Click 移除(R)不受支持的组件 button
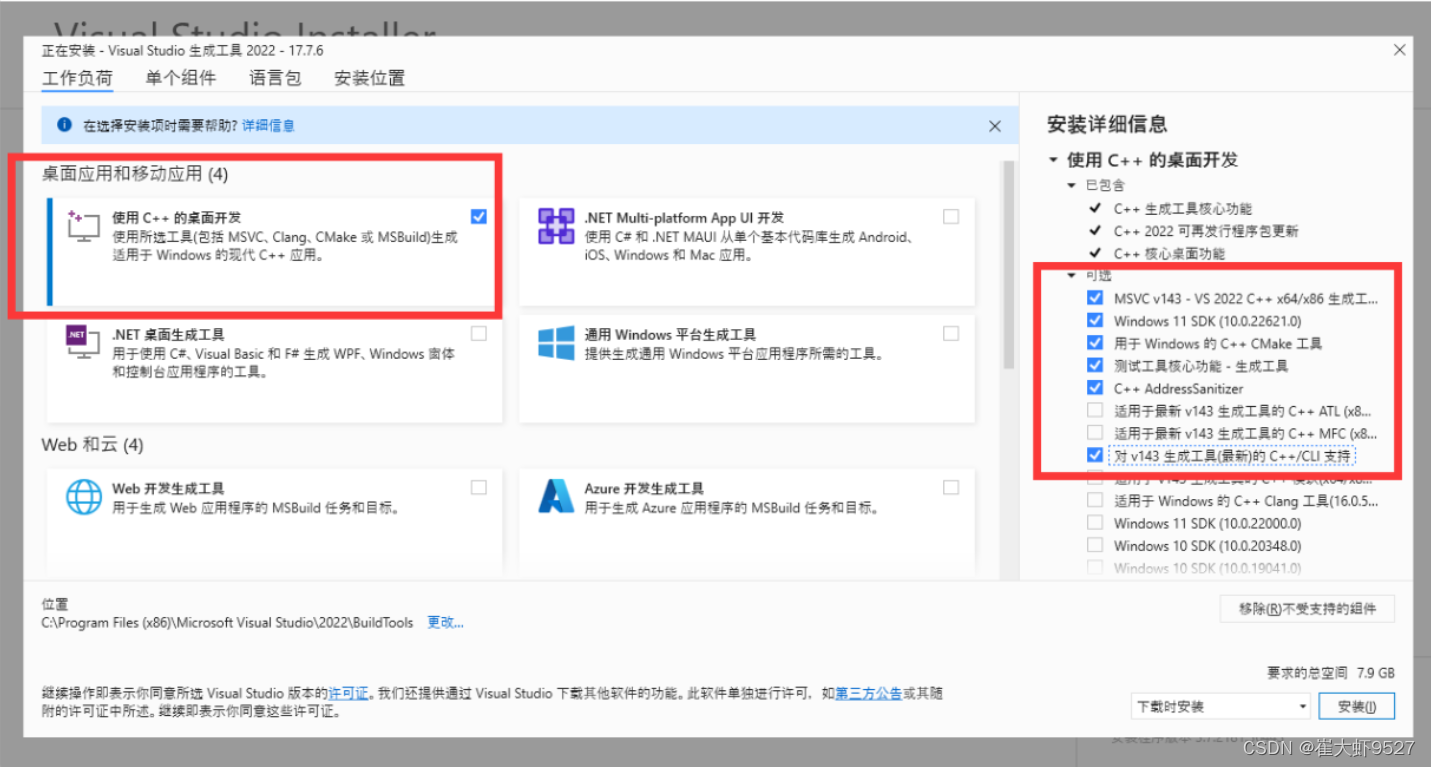This screenshot has height=767, width=1431. click(1307, 608)
